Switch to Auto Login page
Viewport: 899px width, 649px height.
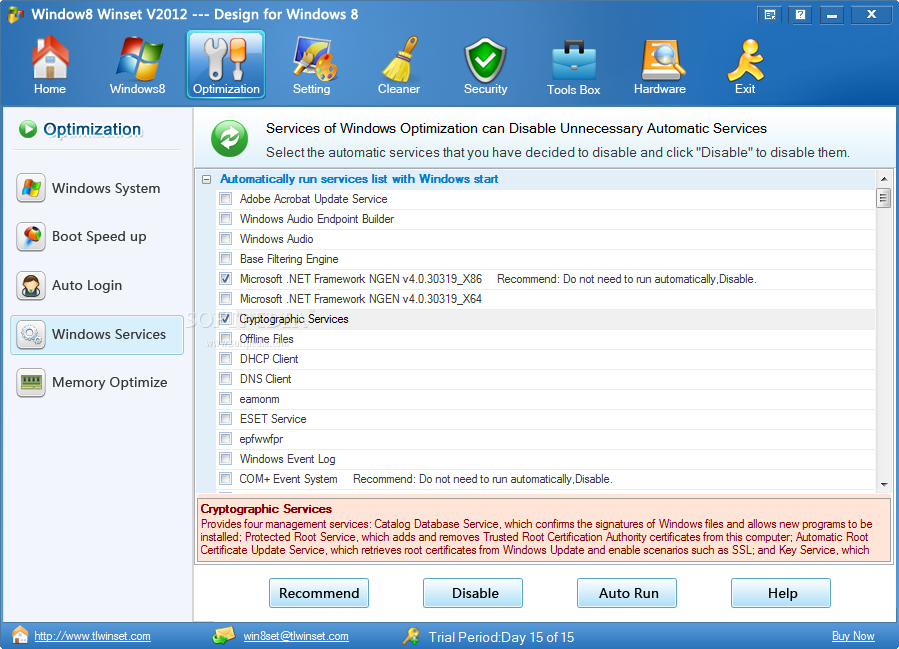[x=97, y=286]
